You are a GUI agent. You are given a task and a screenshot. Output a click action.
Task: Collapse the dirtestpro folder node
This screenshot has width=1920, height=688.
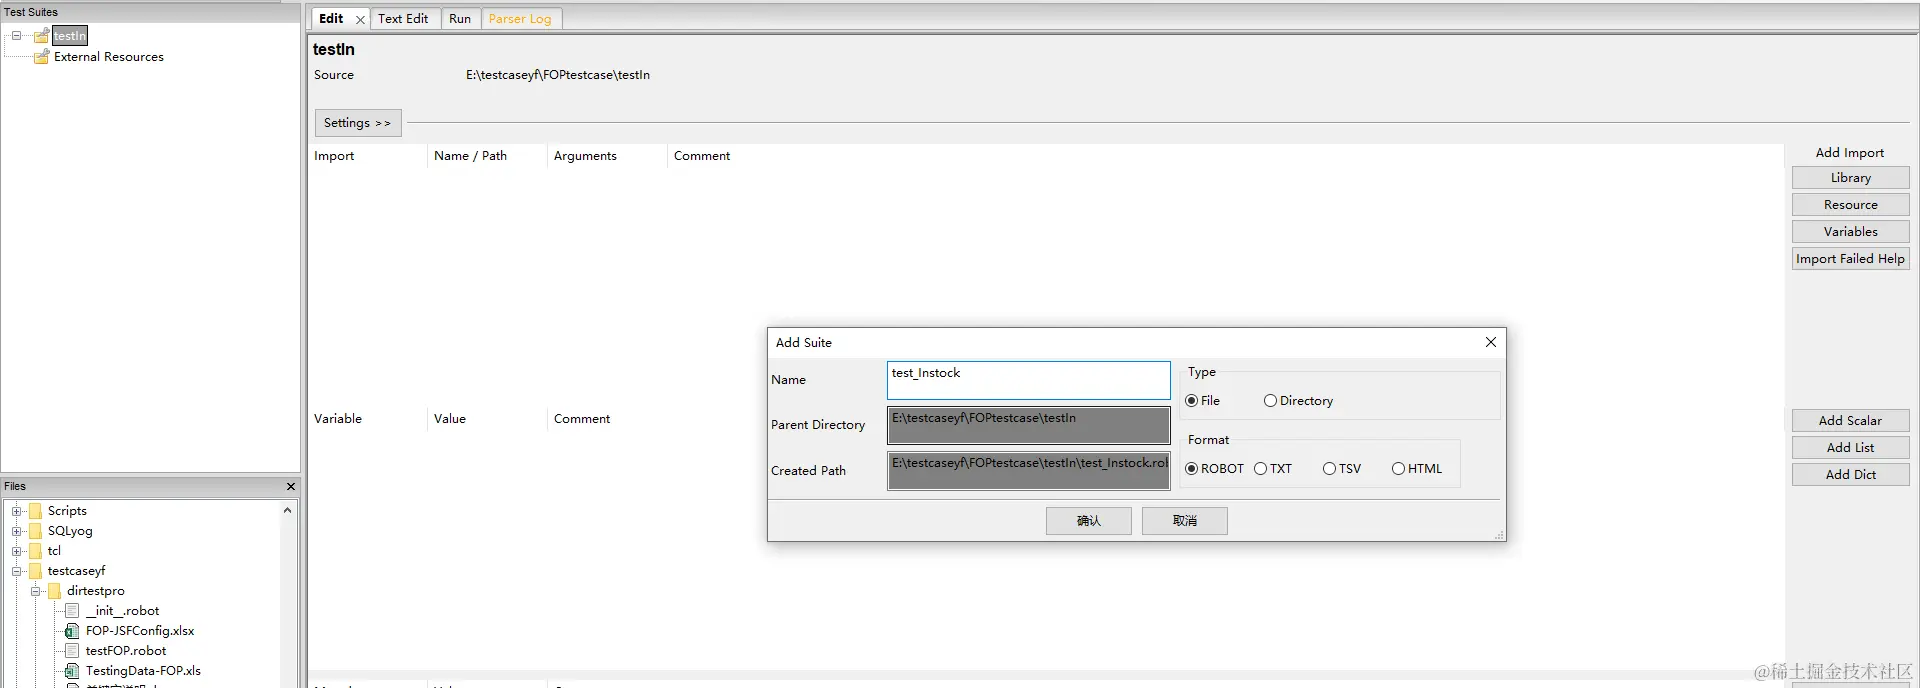[35, 591]
